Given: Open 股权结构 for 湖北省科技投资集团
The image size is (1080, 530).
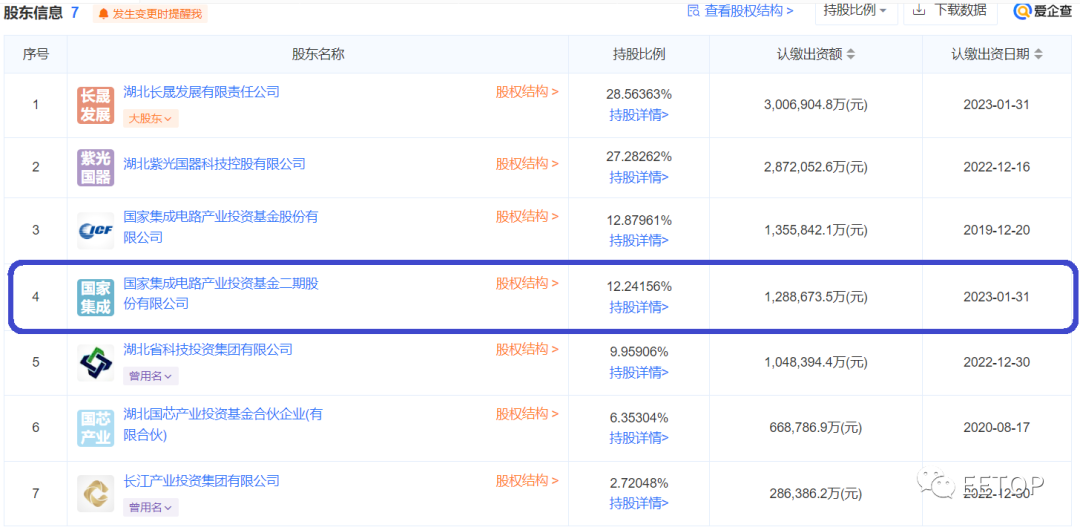Looking at the screenshot, I should click(x=527, y=349).
